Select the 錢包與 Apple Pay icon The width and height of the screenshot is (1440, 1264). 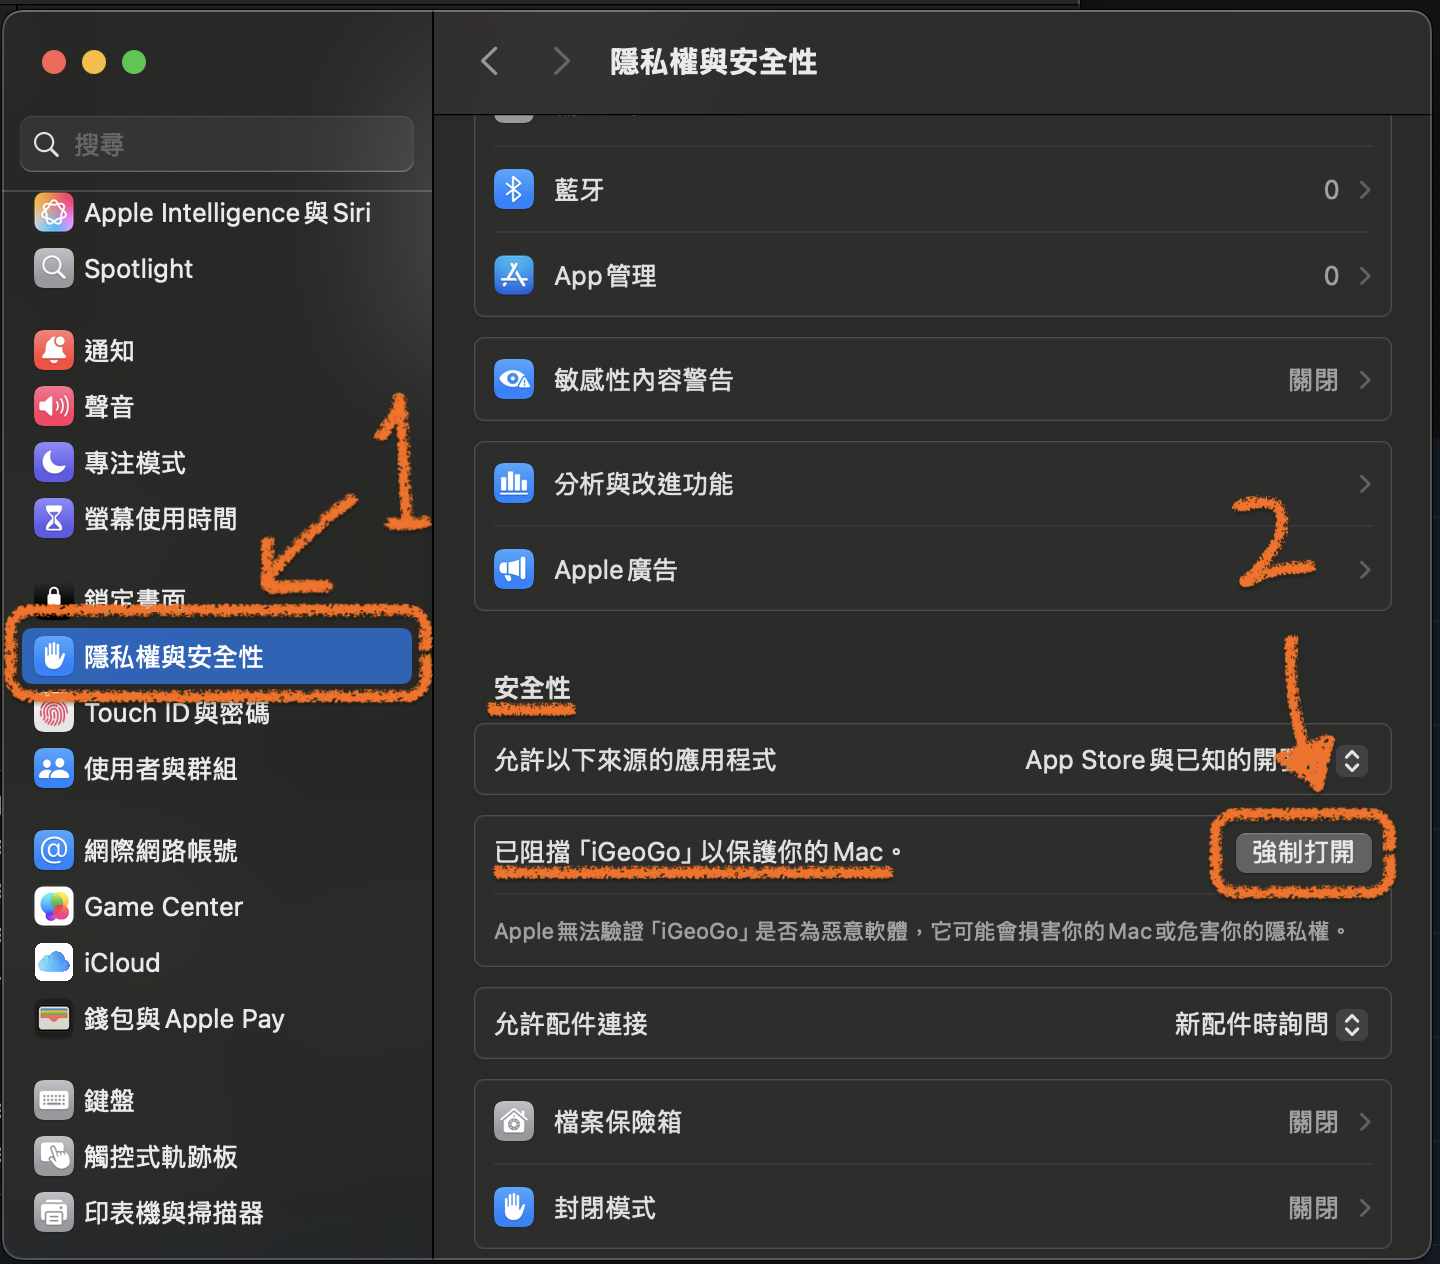(53, 1018)
